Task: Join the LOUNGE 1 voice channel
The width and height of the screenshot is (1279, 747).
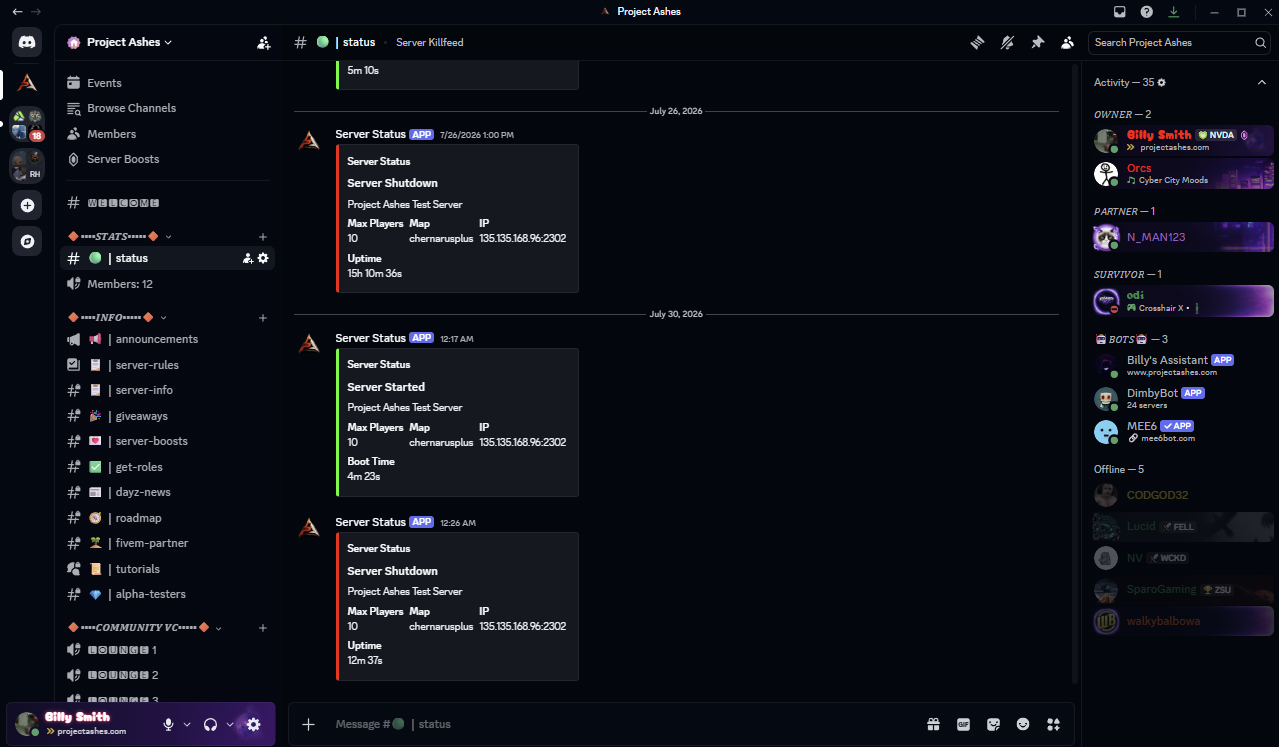Action: (167, 650)
